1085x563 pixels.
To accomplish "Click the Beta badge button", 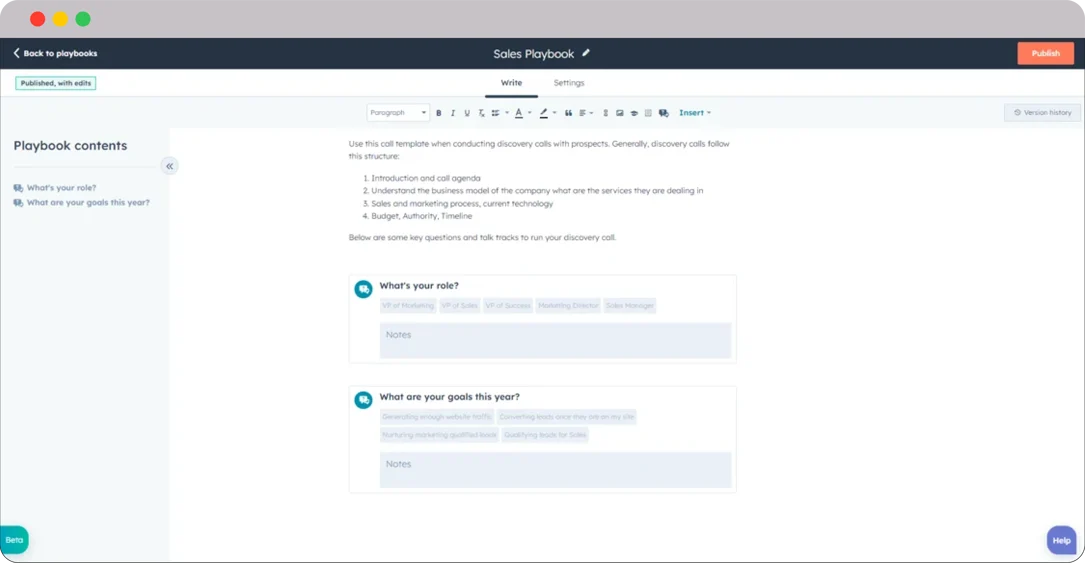I will click(14, 540).
